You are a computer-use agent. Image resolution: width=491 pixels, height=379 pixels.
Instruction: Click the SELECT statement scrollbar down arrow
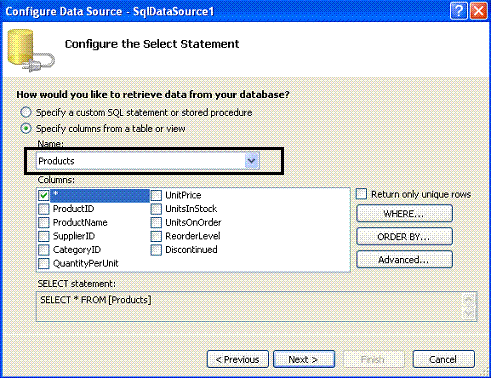pos(469,314)
